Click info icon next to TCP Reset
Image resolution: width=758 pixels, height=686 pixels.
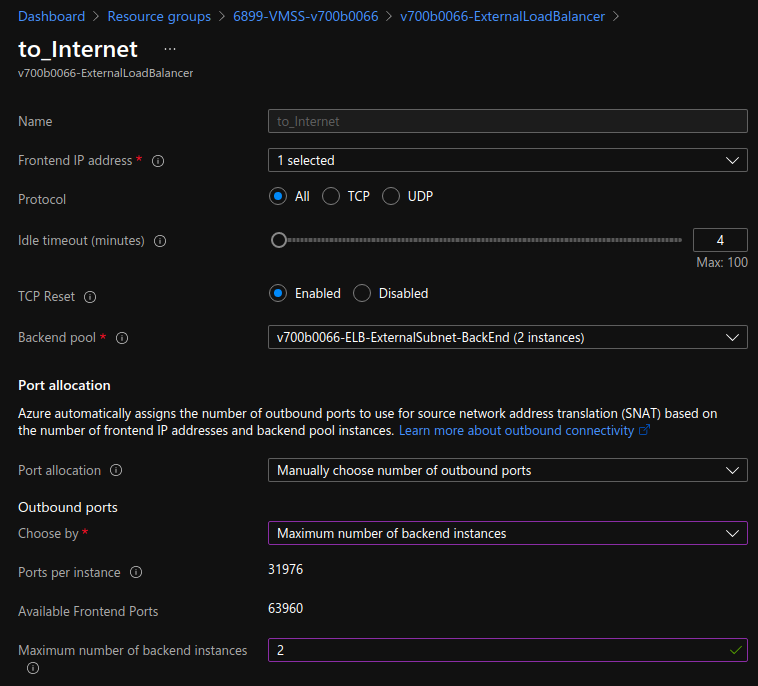(90, 297)
